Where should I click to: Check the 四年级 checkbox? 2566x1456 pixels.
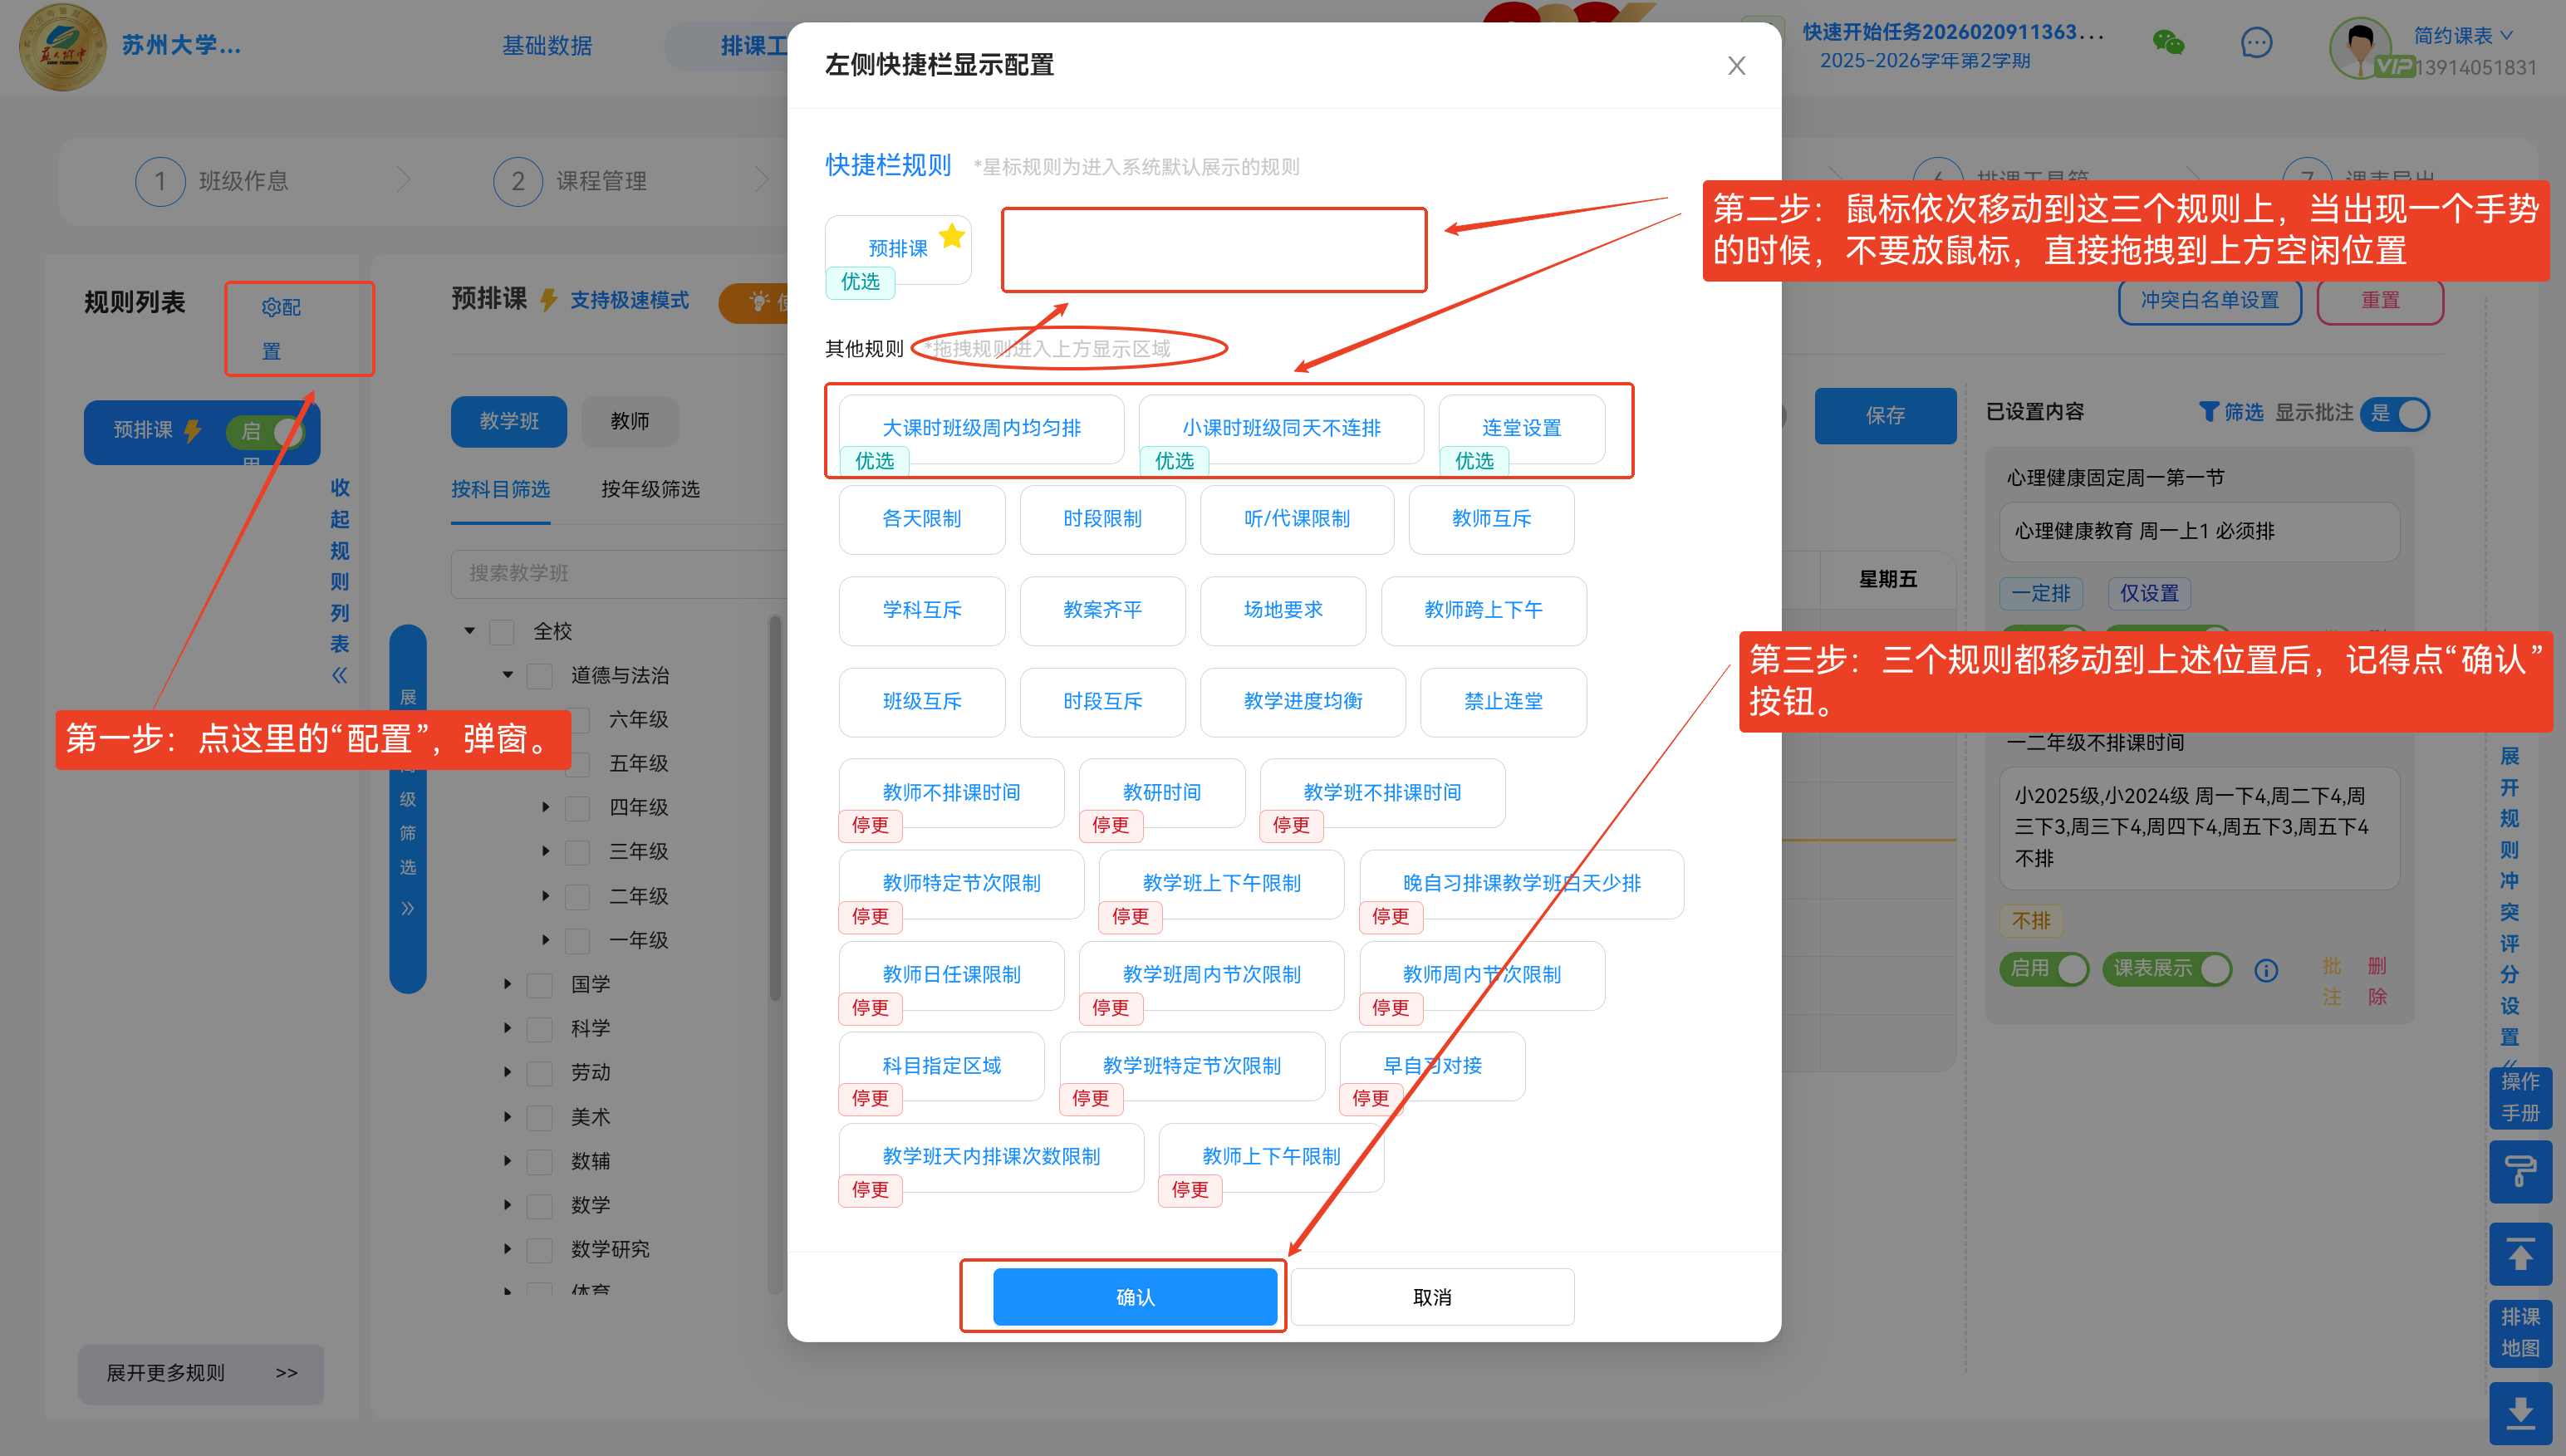[578, 808]
